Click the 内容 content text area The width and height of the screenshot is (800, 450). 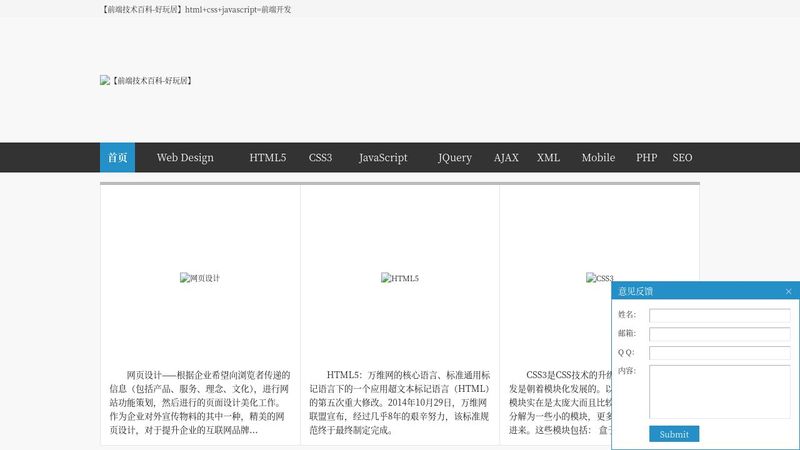click(719, 391)
